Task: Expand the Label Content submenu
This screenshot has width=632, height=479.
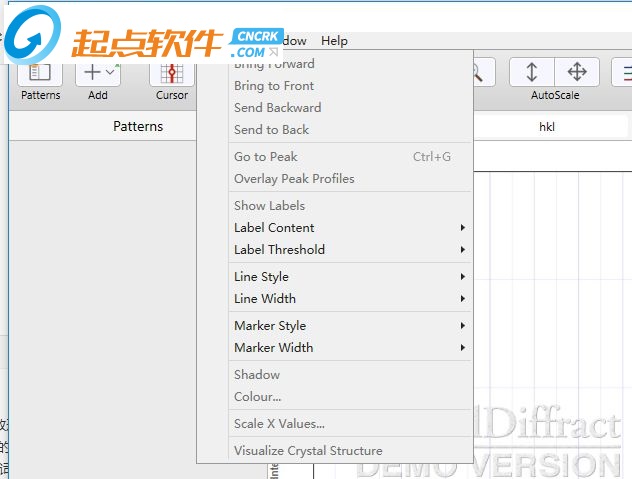Action: pos(350,227)
